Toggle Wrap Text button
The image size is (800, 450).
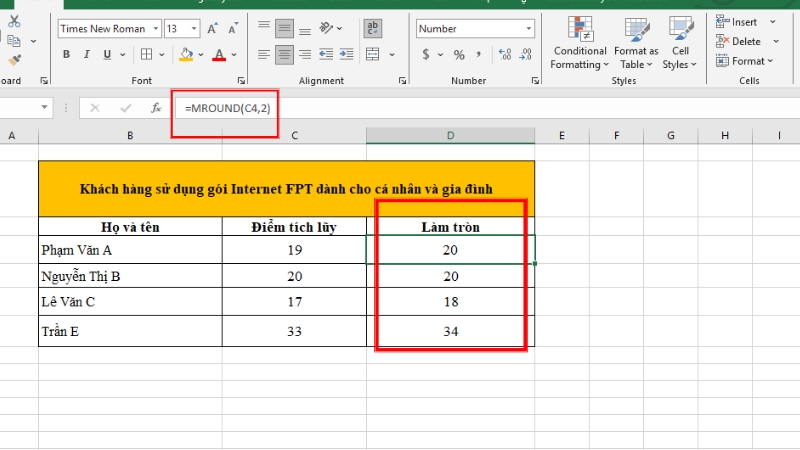373,29
